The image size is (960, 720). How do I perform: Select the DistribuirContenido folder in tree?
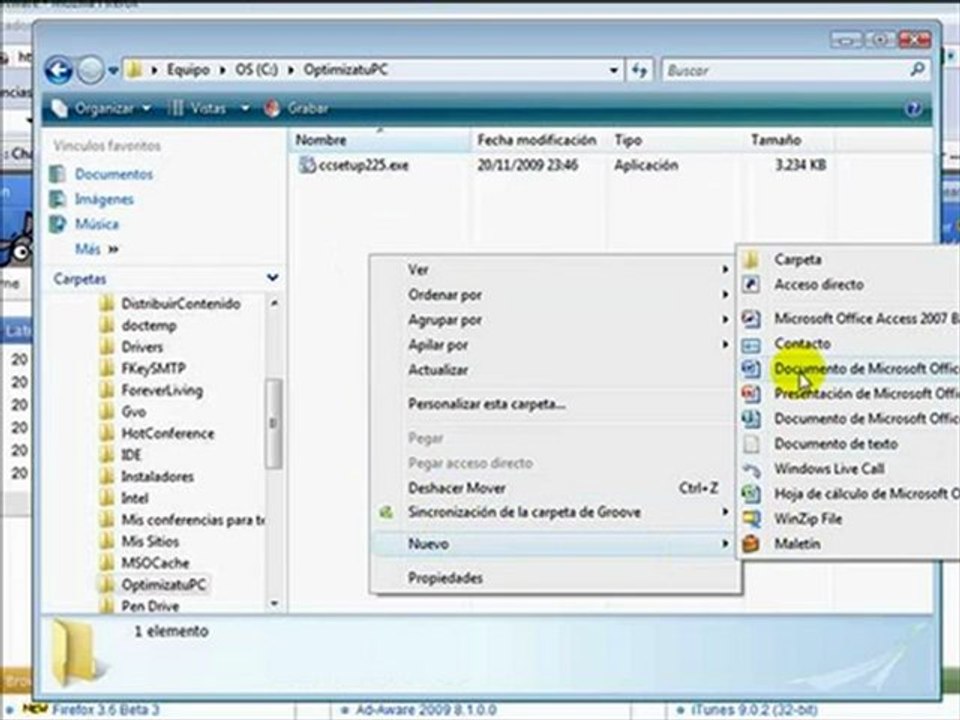(181, 304)
